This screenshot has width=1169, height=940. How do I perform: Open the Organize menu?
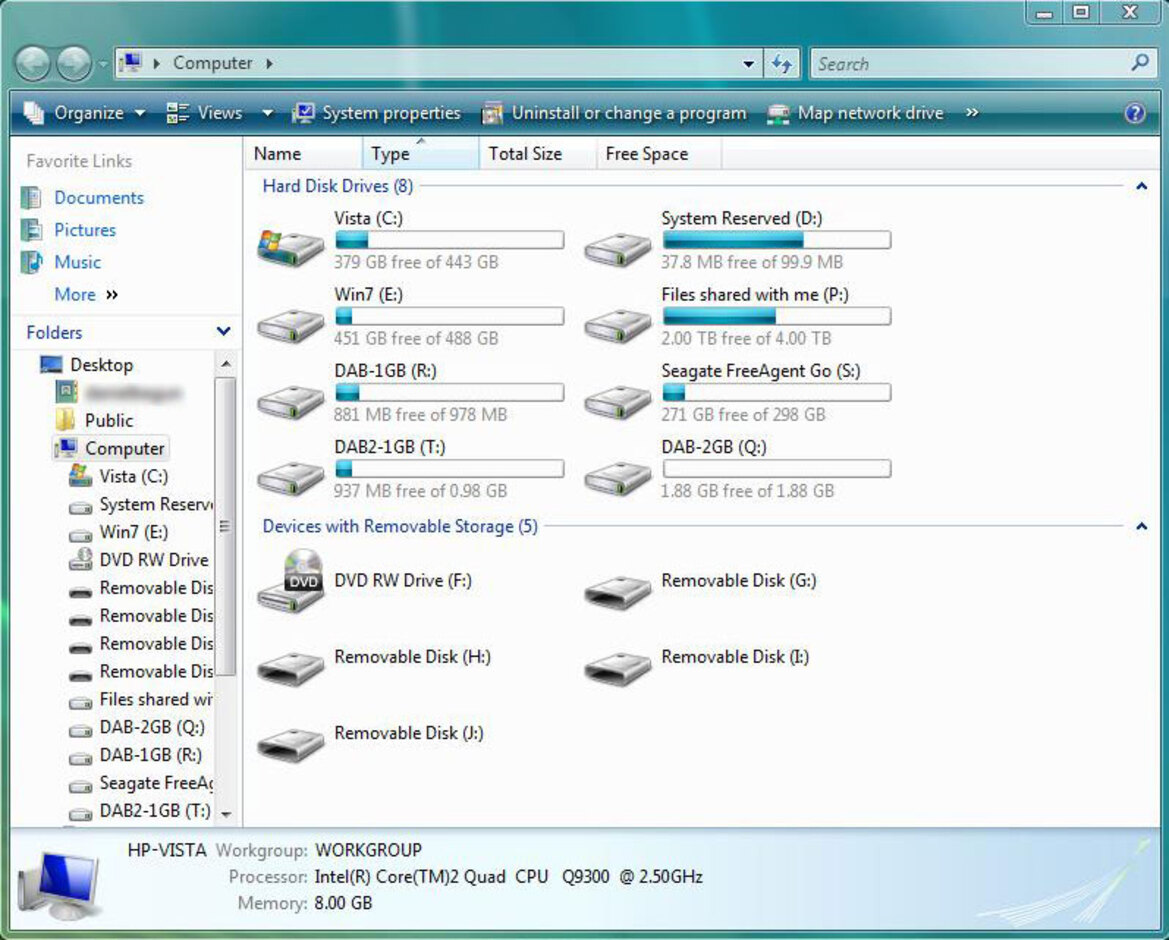[84, 113]
